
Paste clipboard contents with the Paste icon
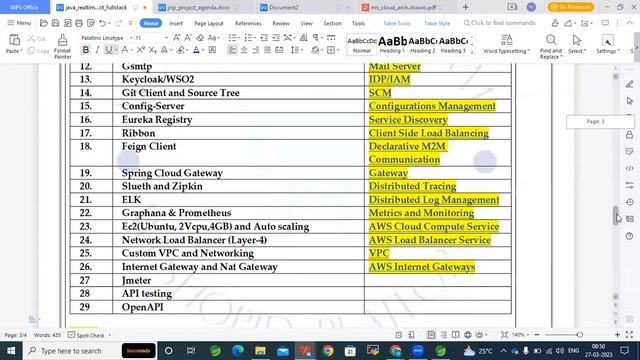[x=14, y=40]
